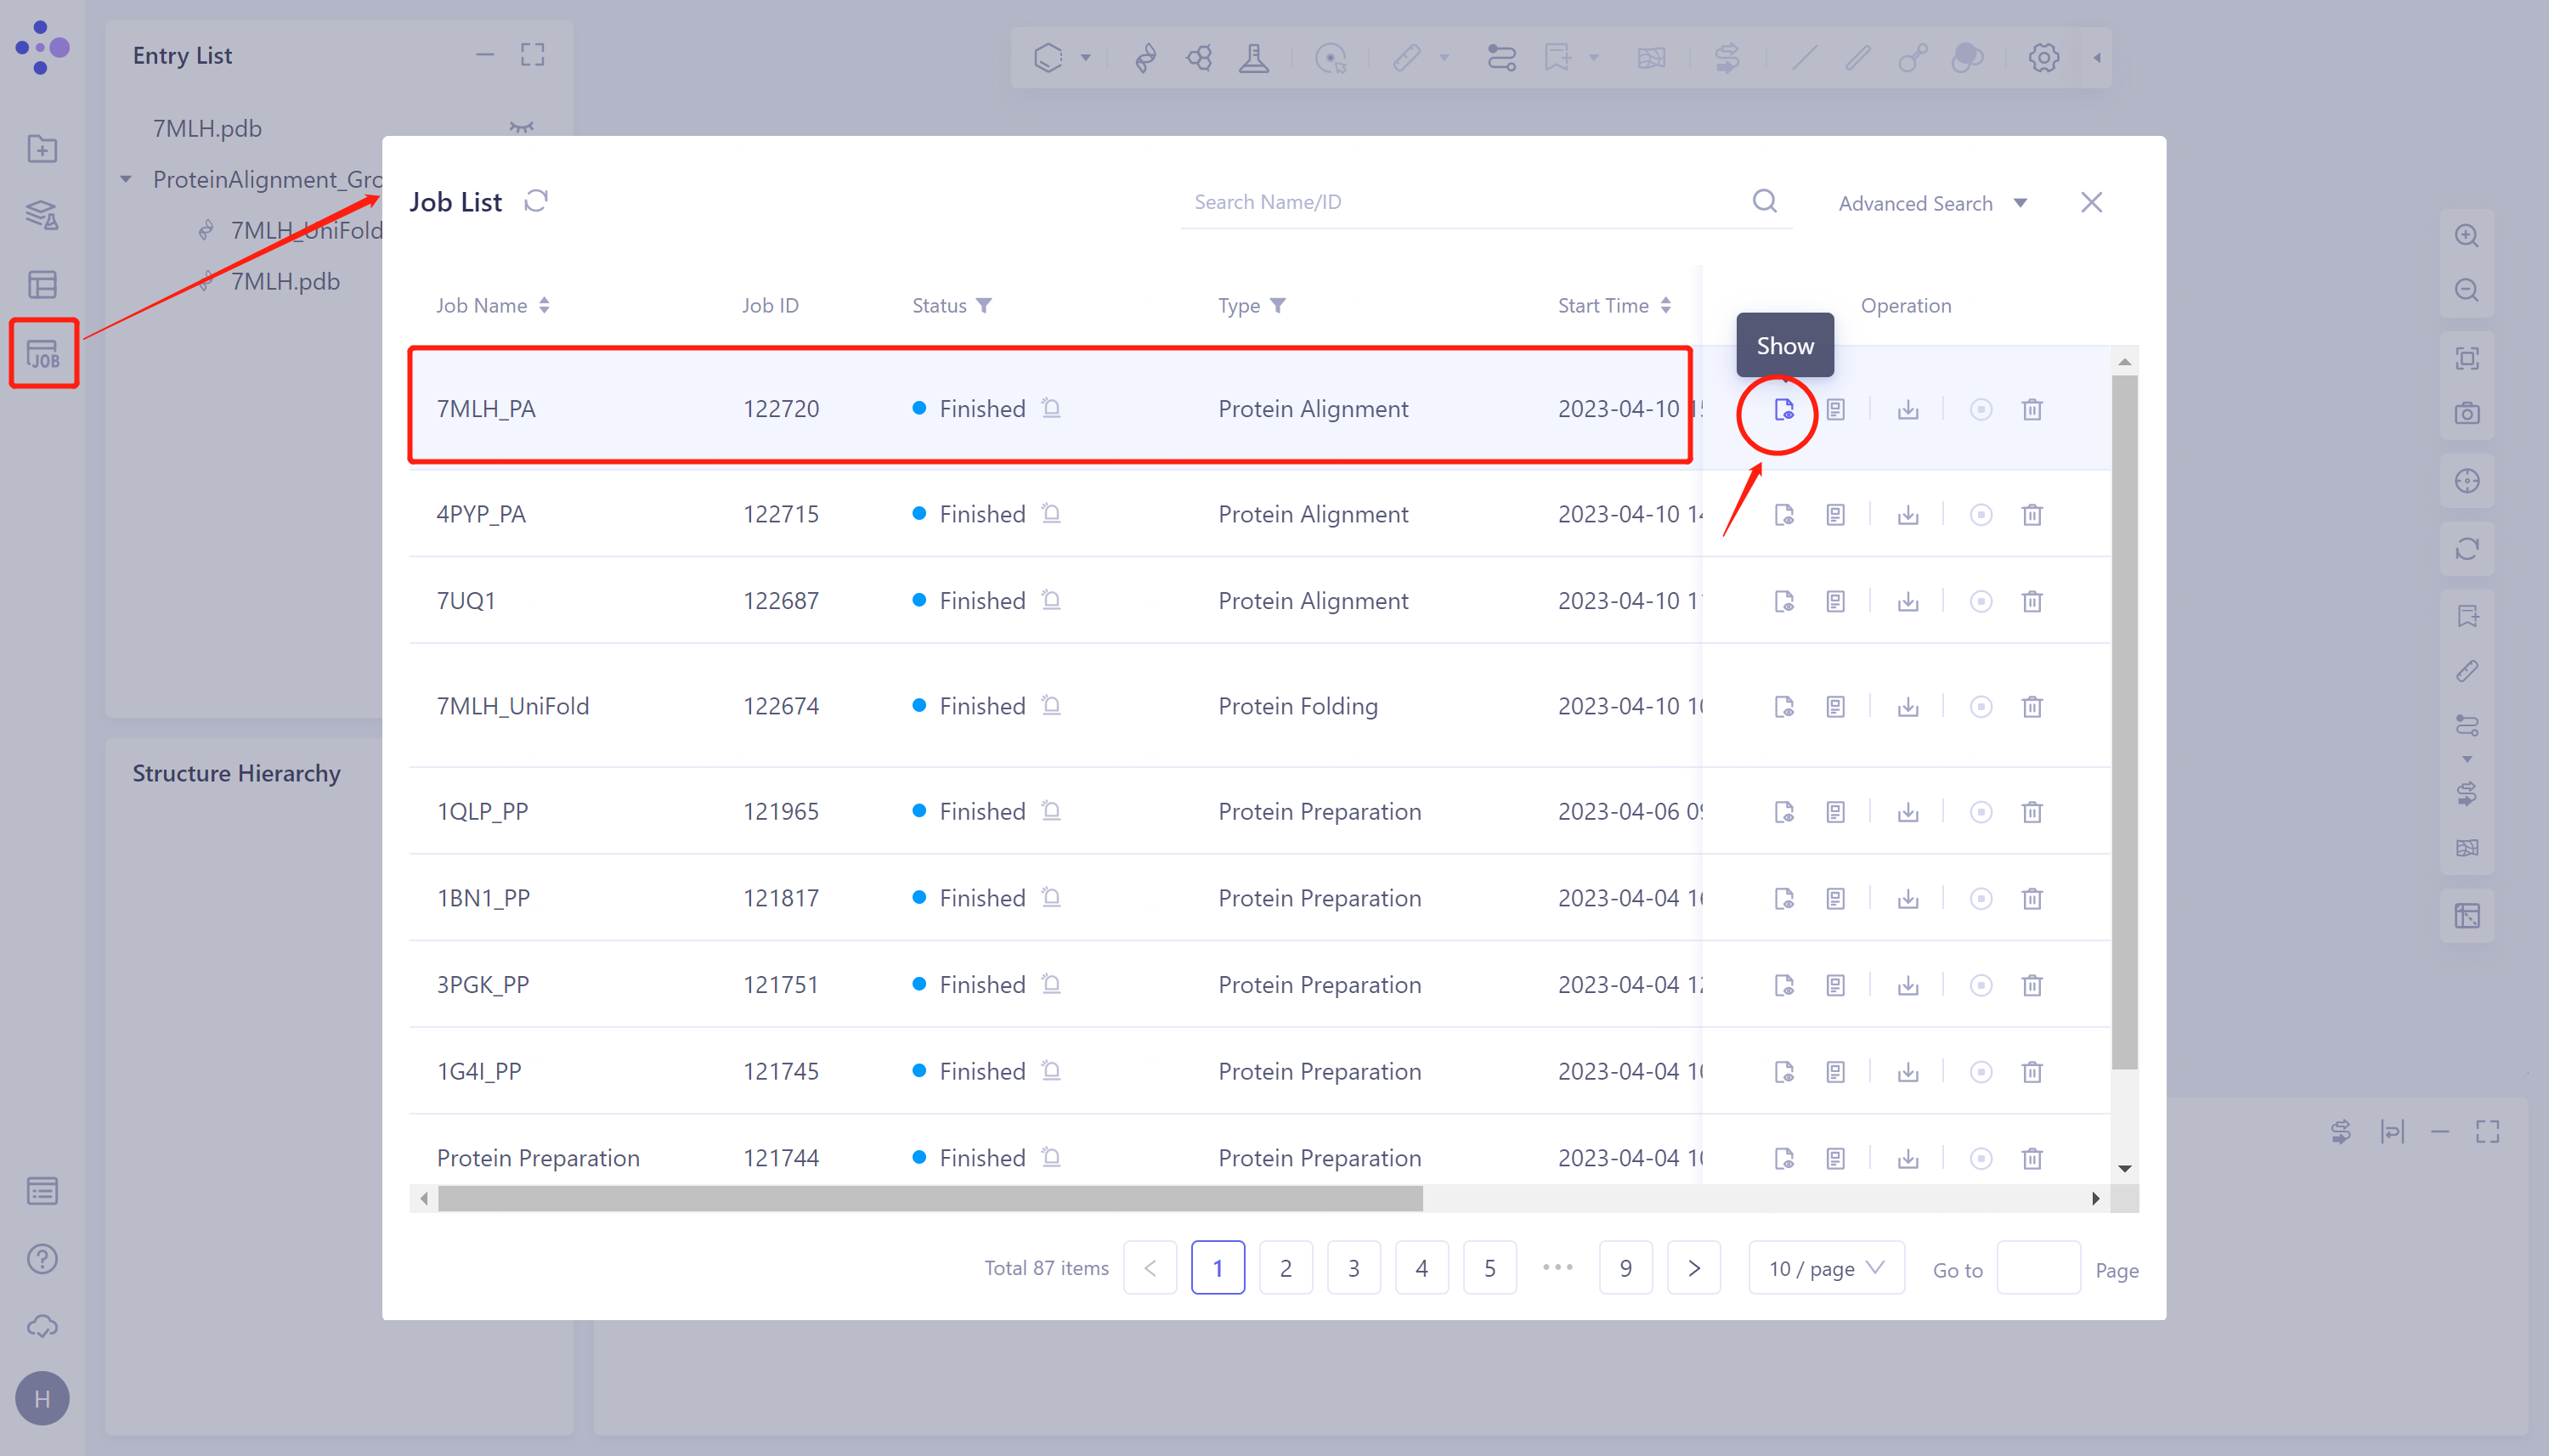Viewport: 2549px width, 1456px height.
Task: Toggle notification bell for 7MLH_PA job
Action: click(1051, 408)
